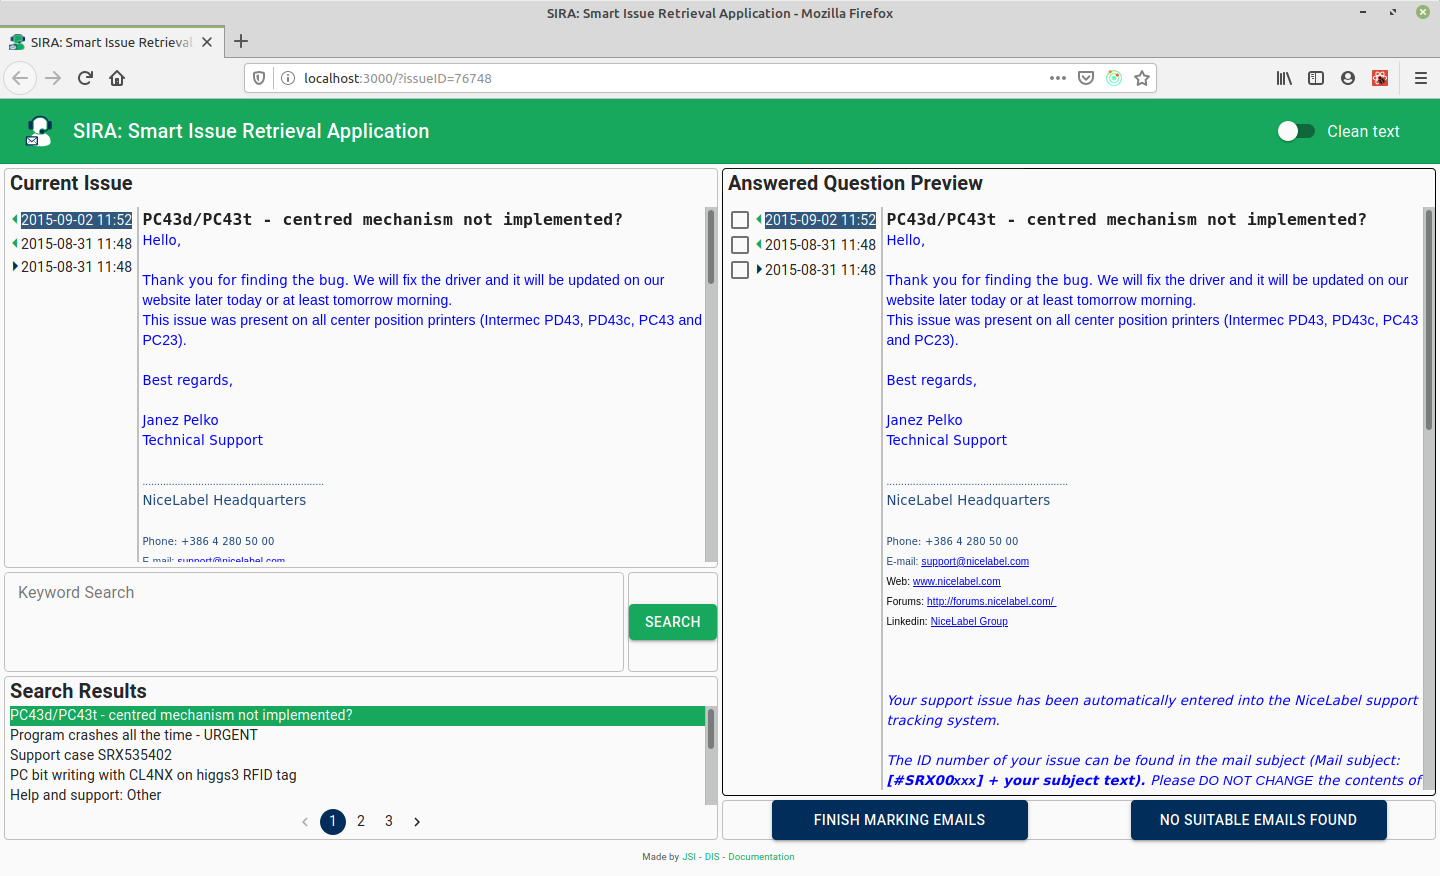
Task: Bookmark this page with star icon
Action: [x=1142, y=78]
